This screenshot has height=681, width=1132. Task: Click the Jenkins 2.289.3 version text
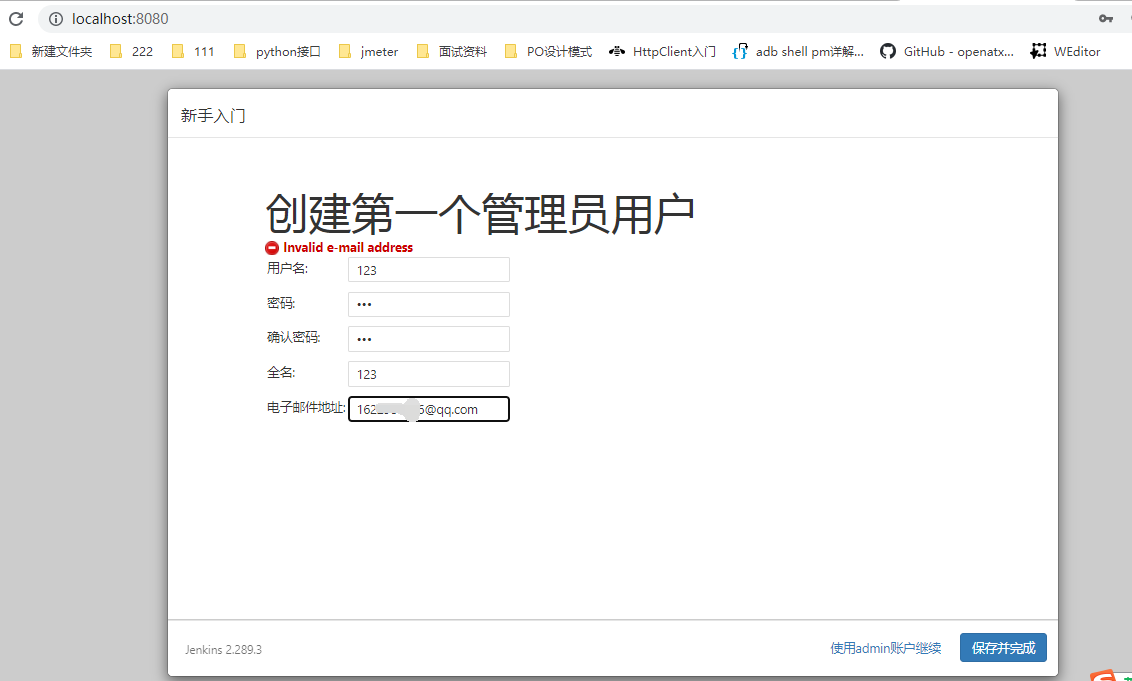coord(223,649)
